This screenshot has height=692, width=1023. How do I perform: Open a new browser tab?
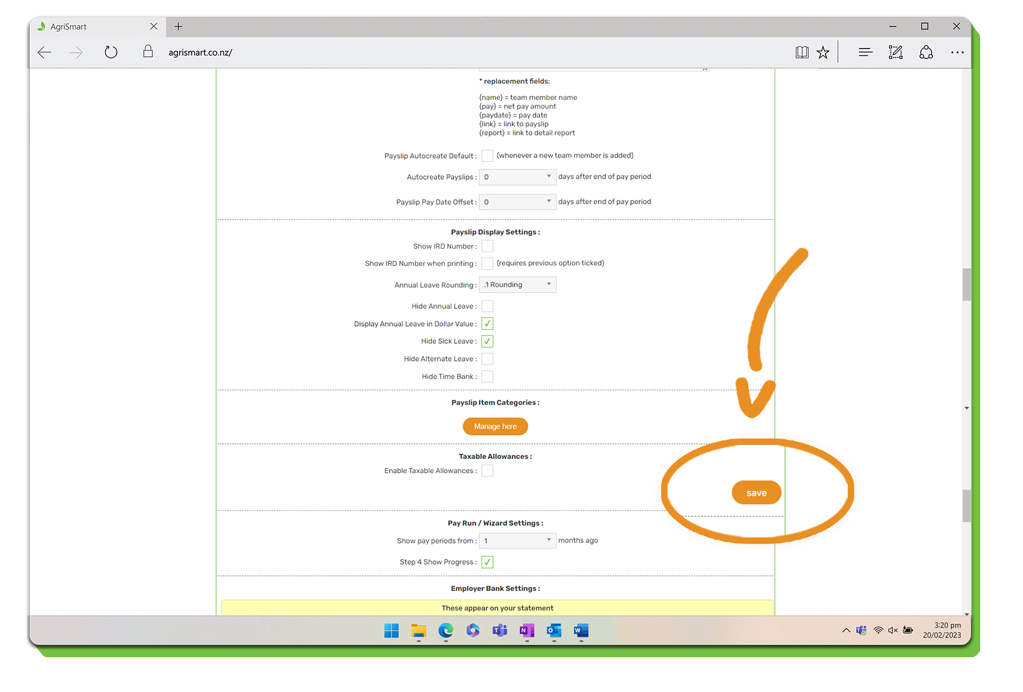tap(178, 26)
